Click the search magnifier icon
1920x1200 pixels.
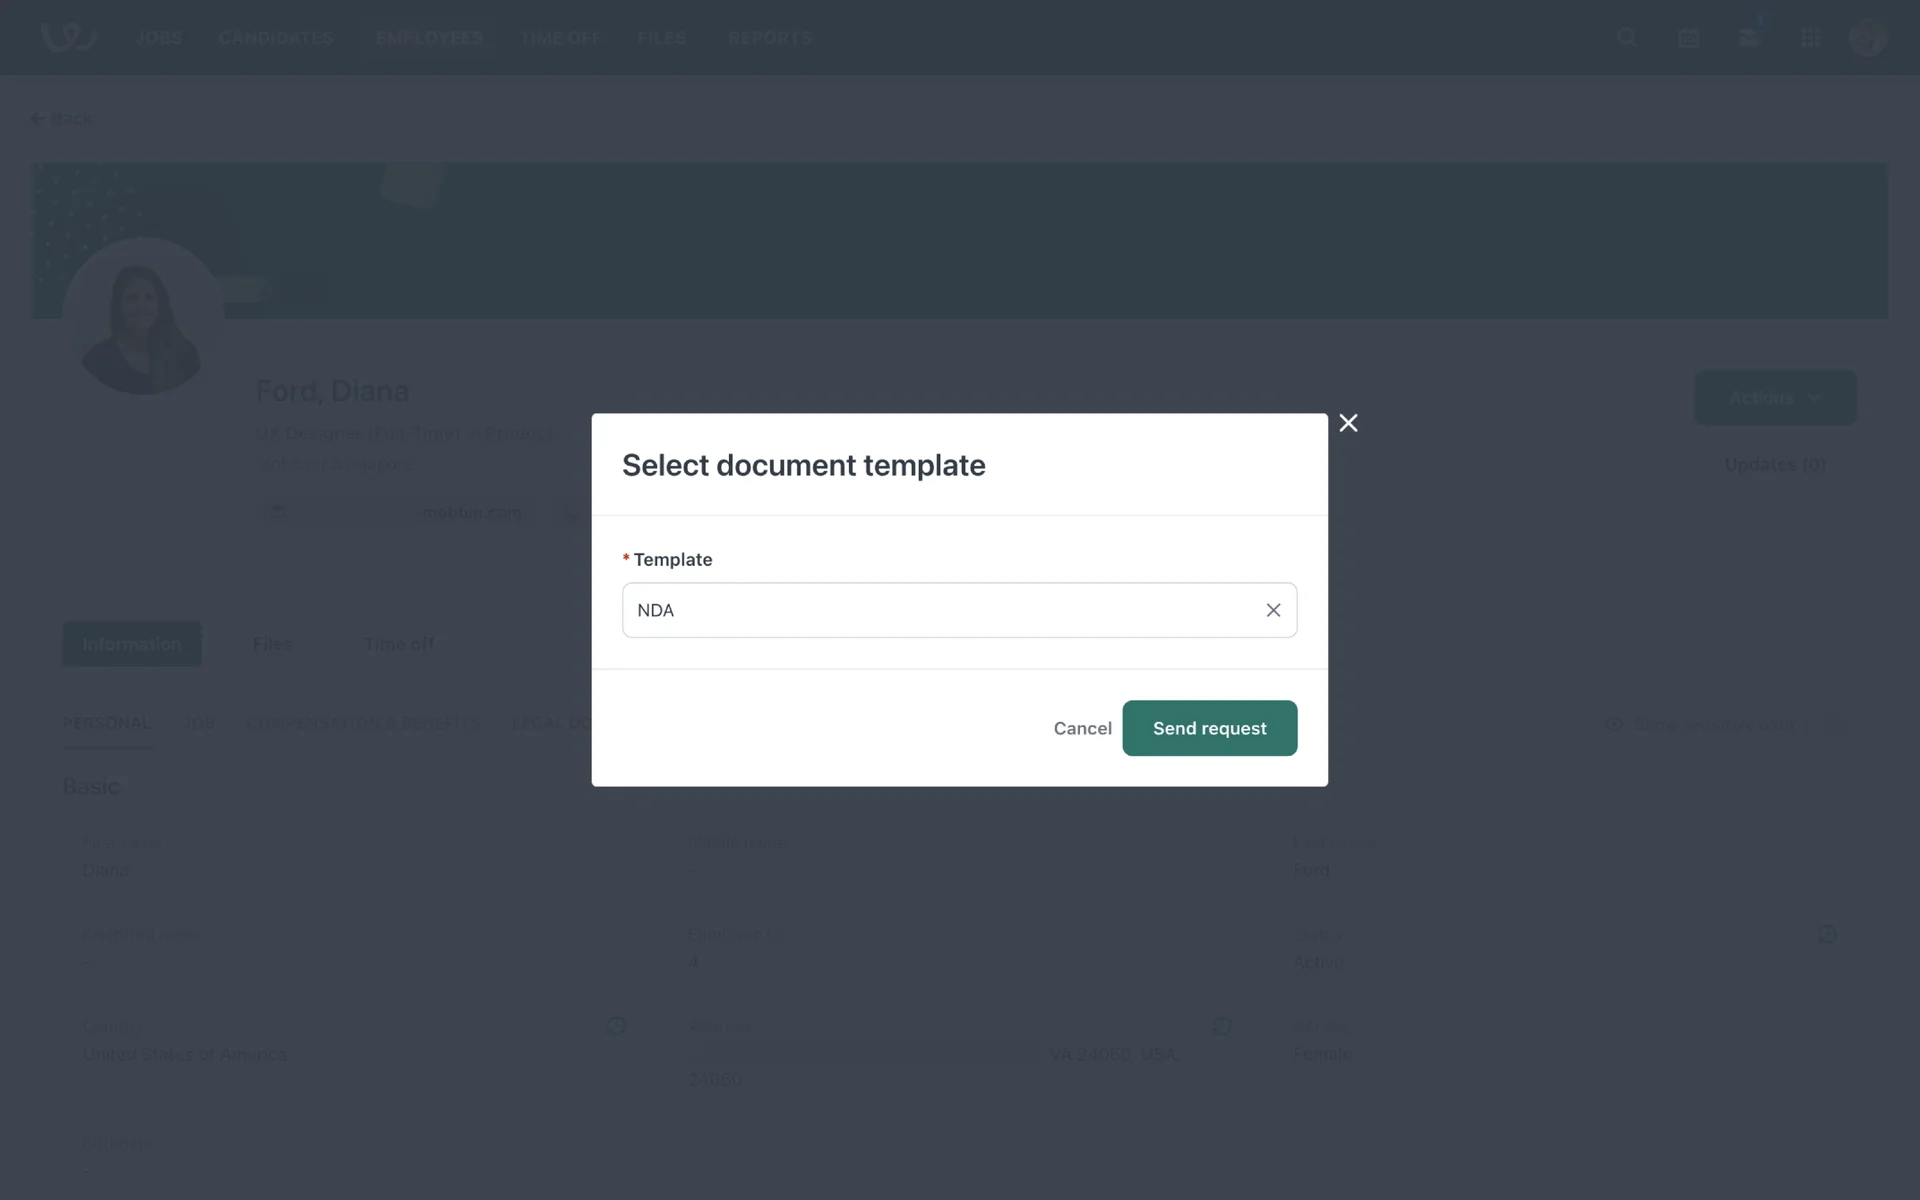click(x=1627, y=38)
